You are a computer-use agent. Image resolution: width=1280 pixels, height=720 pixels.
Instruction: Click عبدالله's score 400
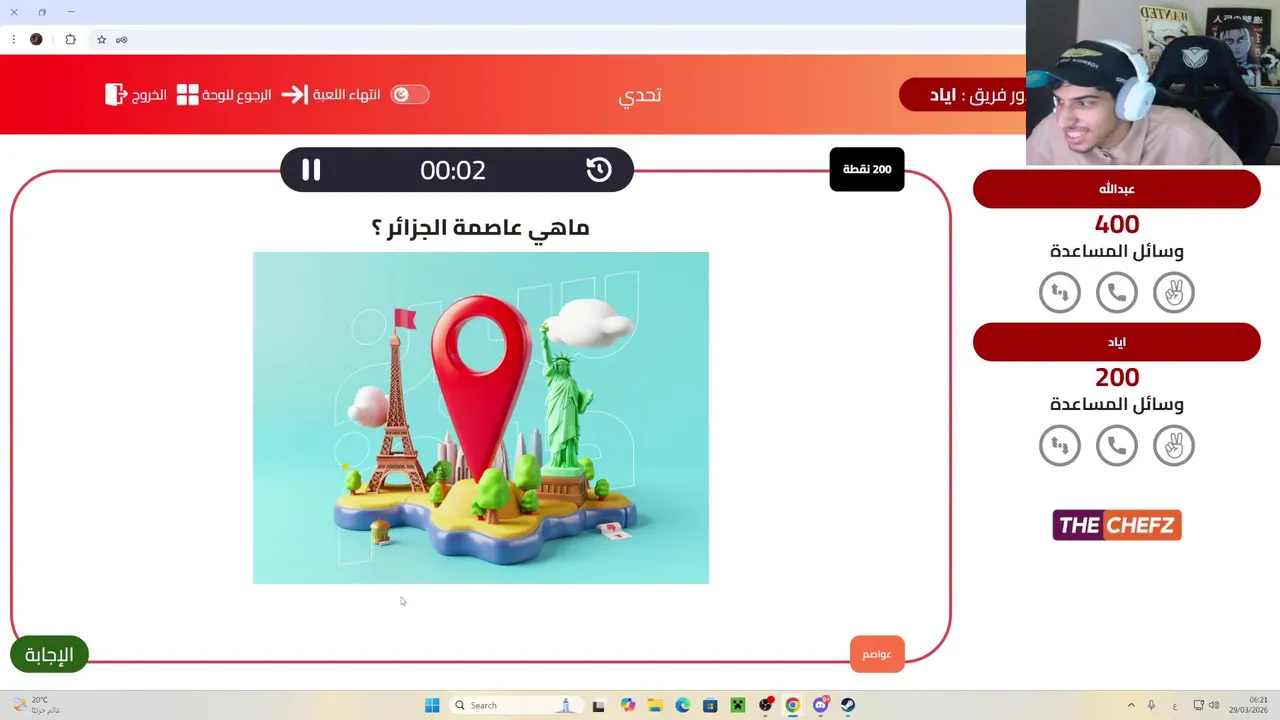coord(1117,224)
